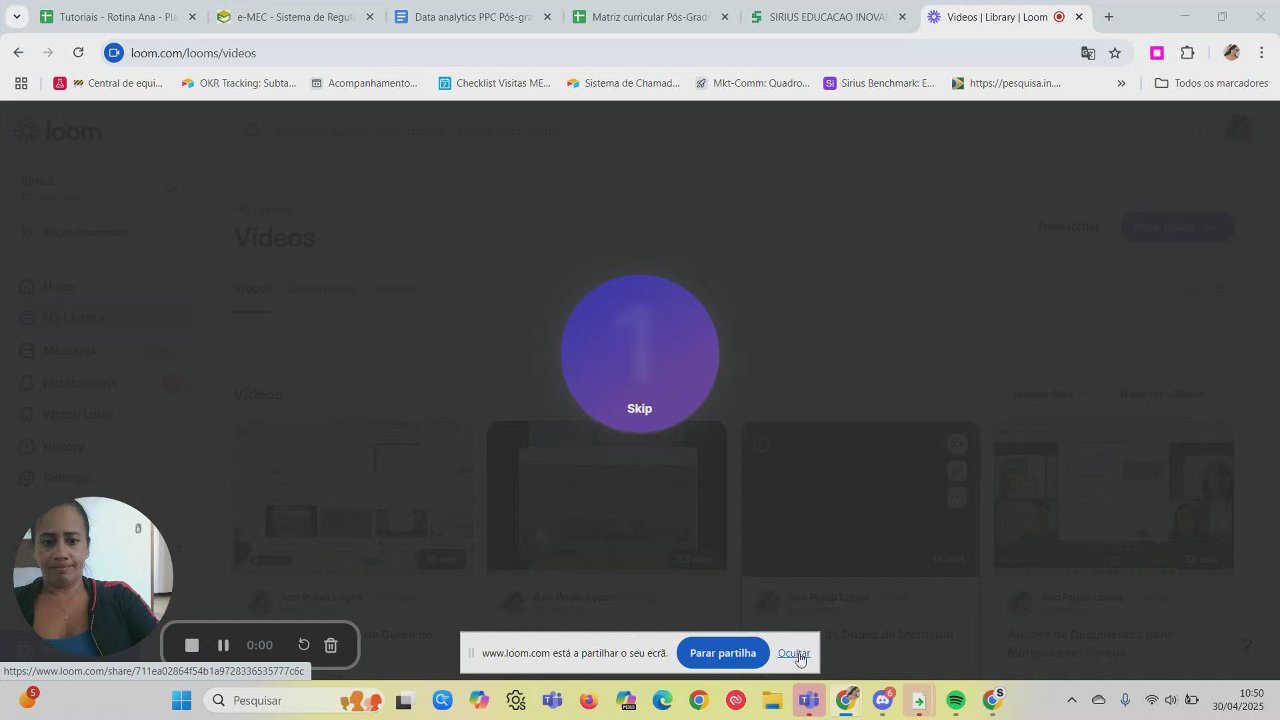The image size is (1280, 720).
Task: Open Task View on taskbar
Action: click(x=404, y=700)
